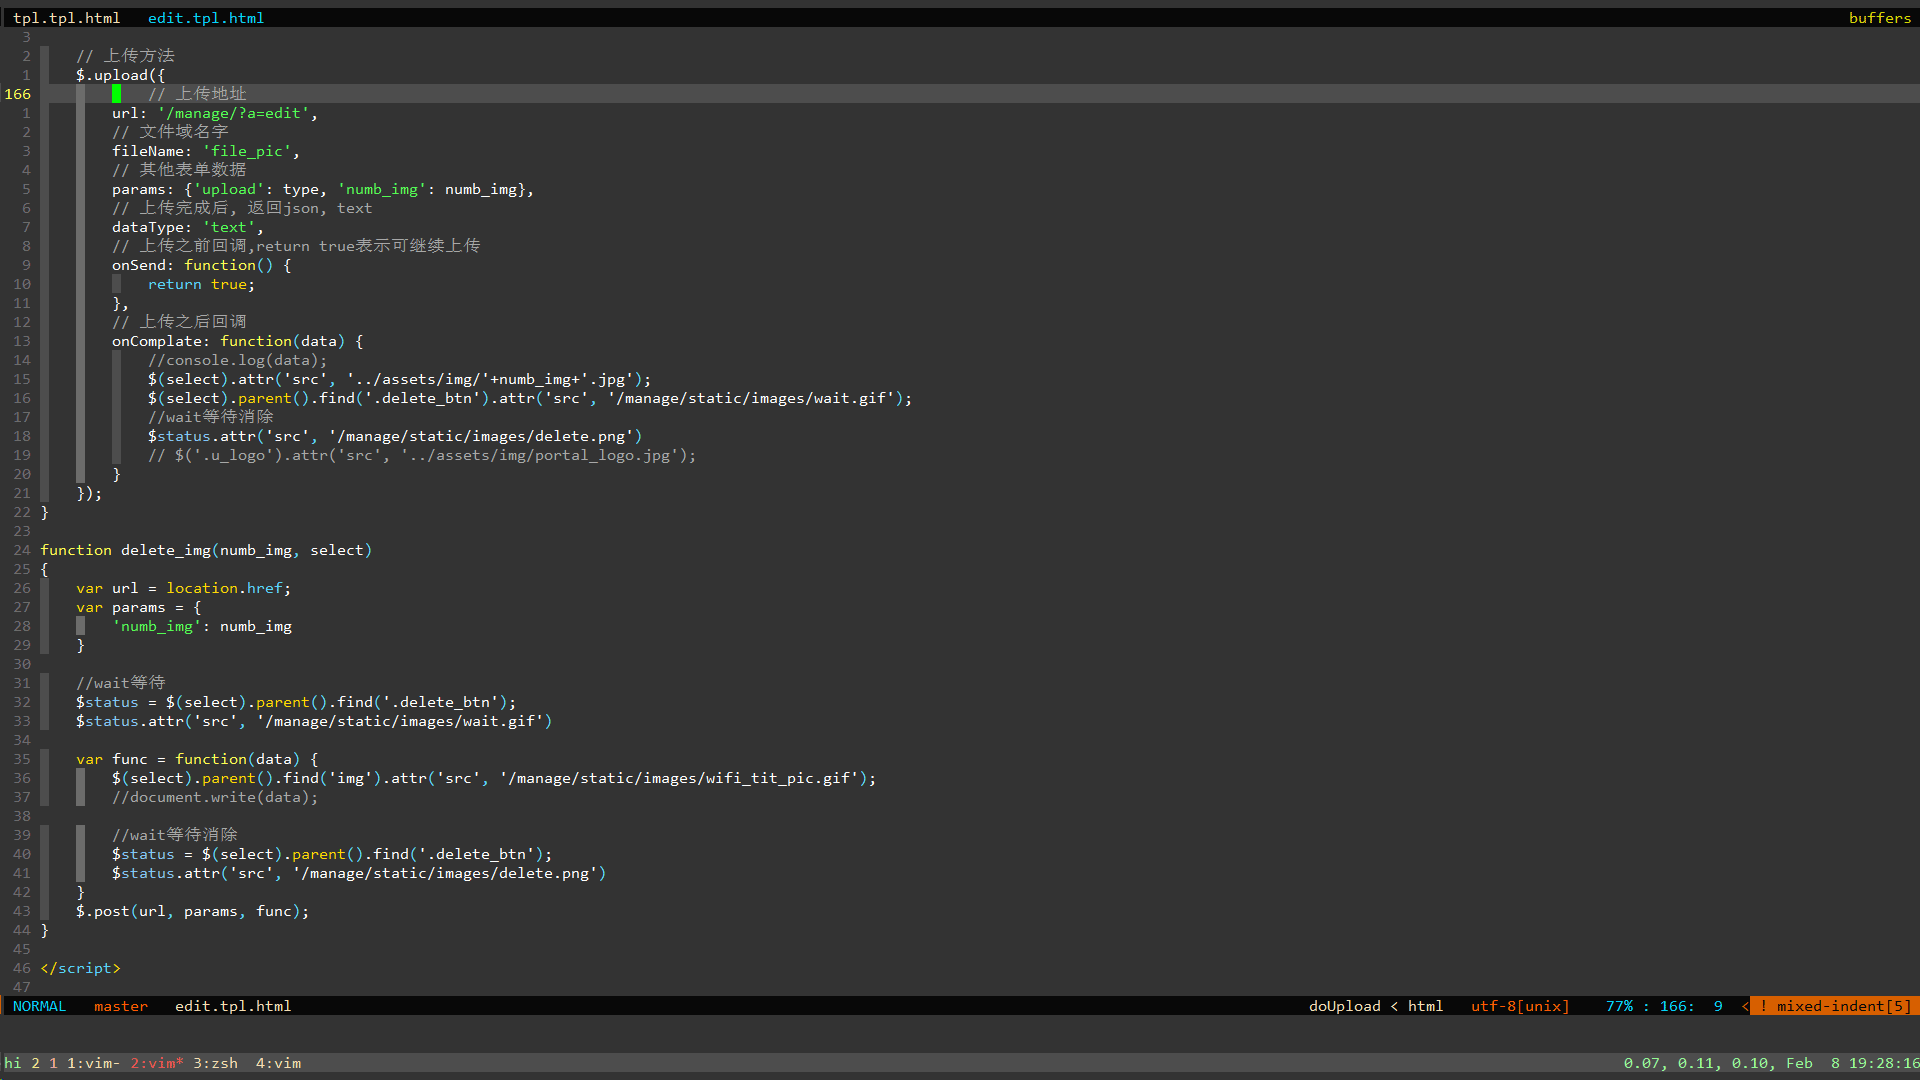Click the wifi_tit_pic.gif line
The width and height of the screenshot is (1920, 1080).
(x=494, y=778)
